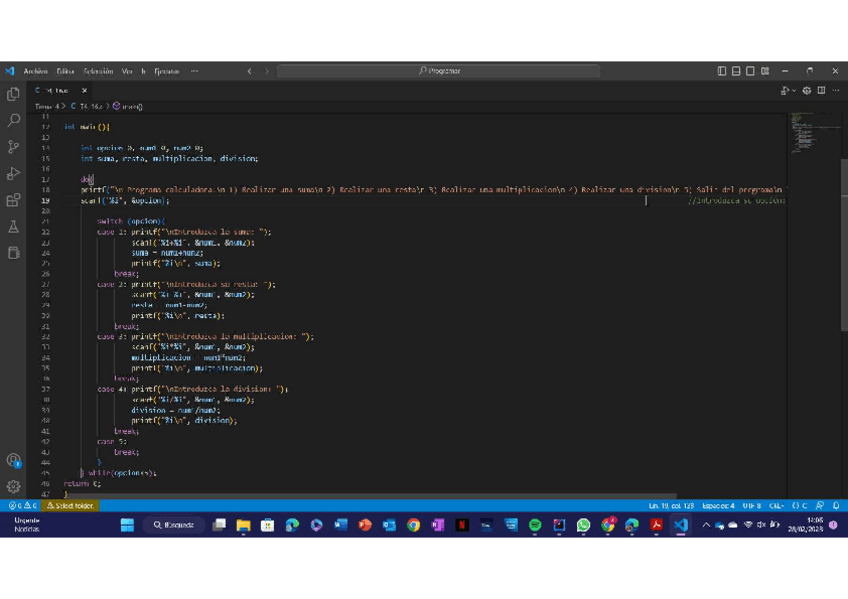Open the Extensions view
Image resolution: width=848 pixels, height=599 pixels.
pyautogui.click(x=14, y=200)
